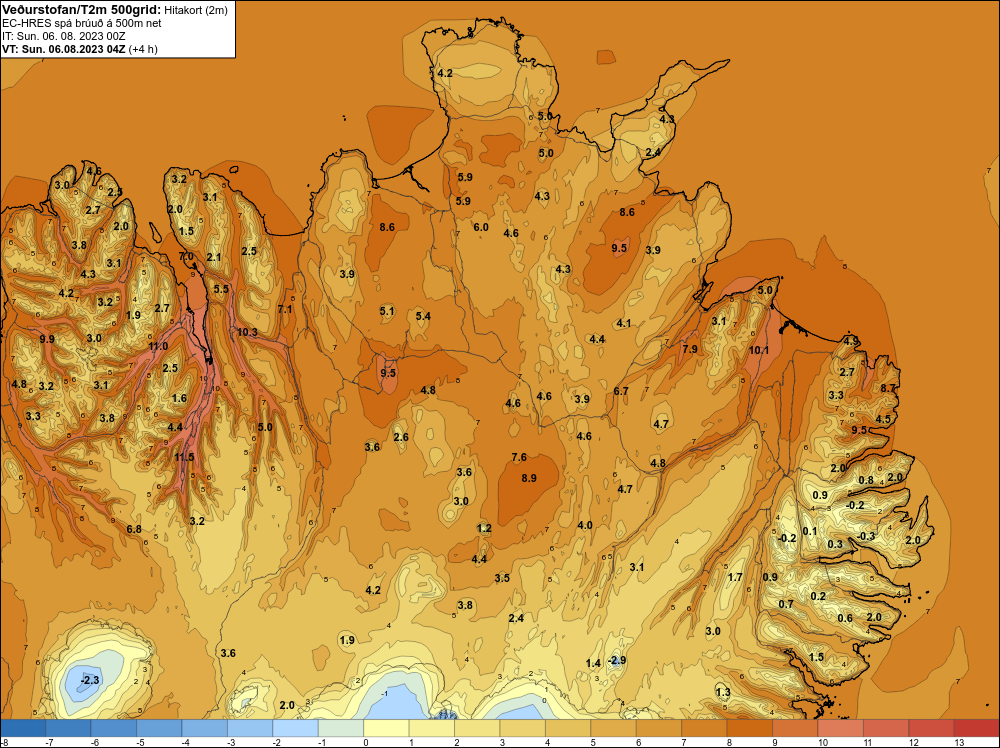
Task: Click the legend swatch between 8 and 9
Action: click(749, 728)
